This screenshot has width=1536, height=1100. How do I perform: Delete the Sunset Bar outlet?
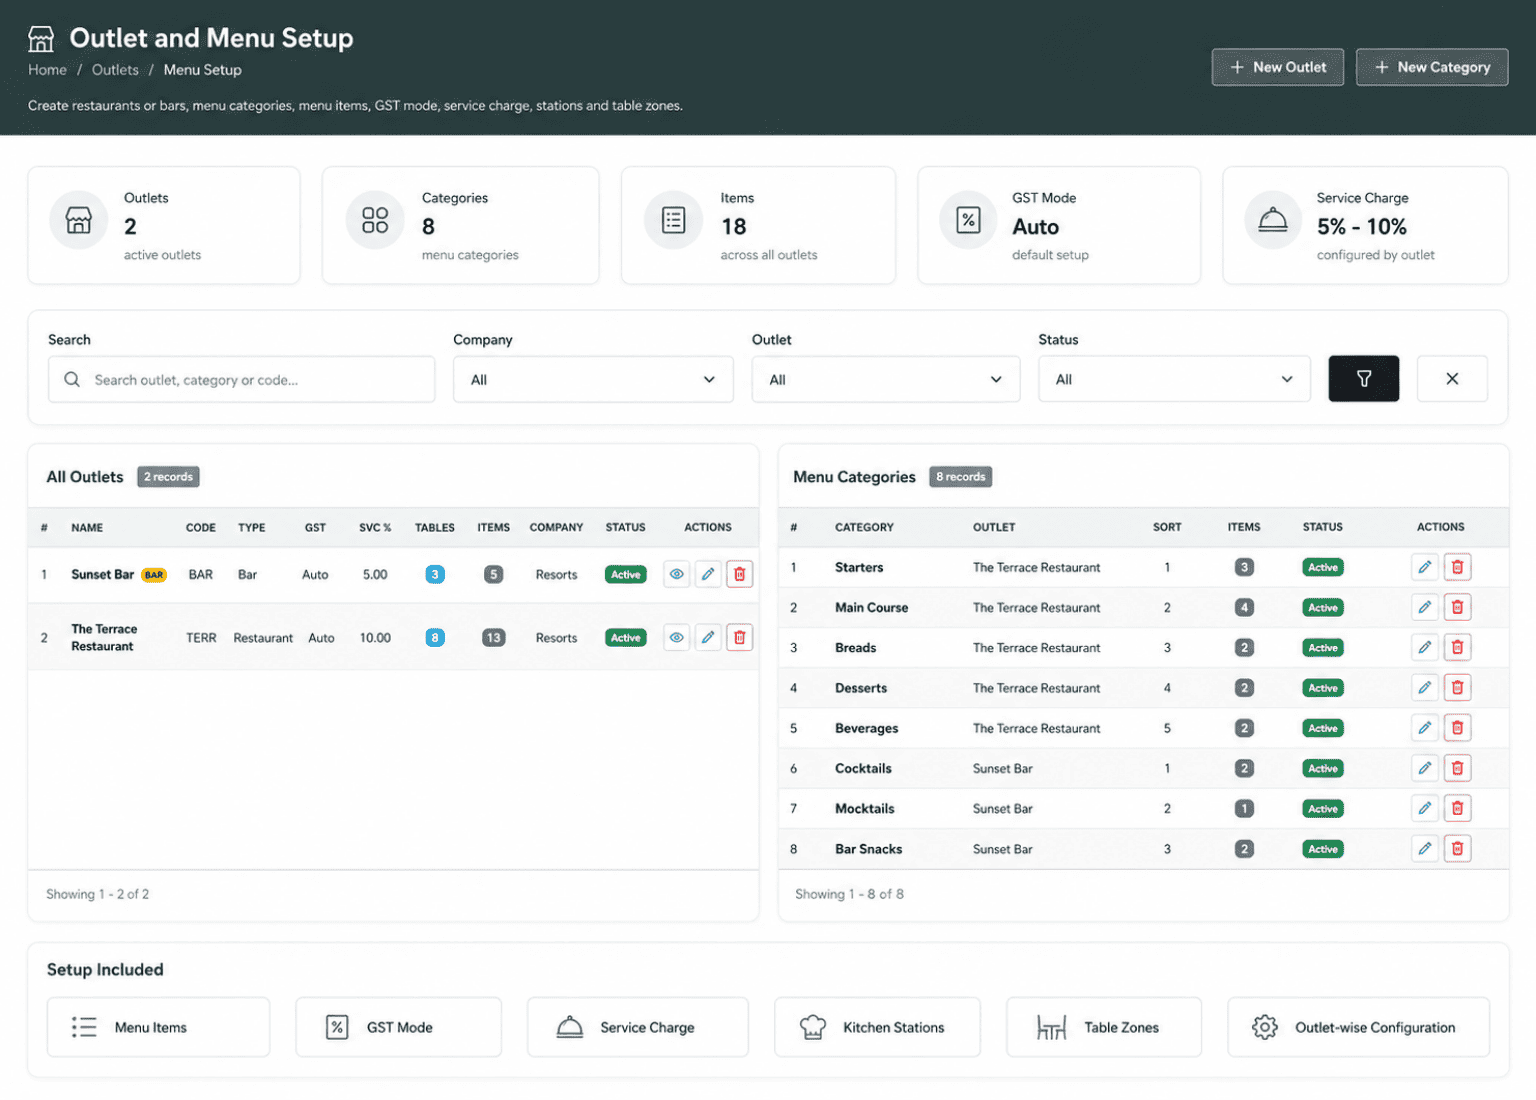(740, 574)
